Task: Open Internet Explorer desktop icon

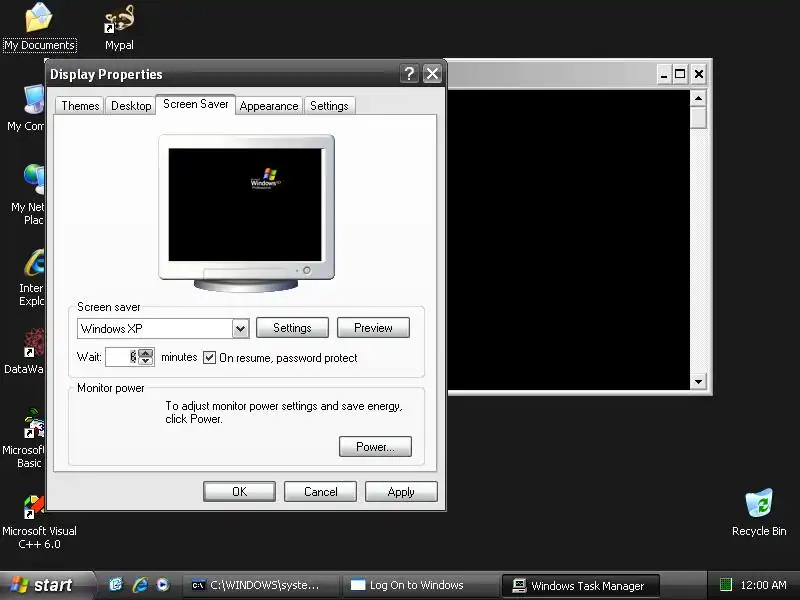Action: point(32,278)
